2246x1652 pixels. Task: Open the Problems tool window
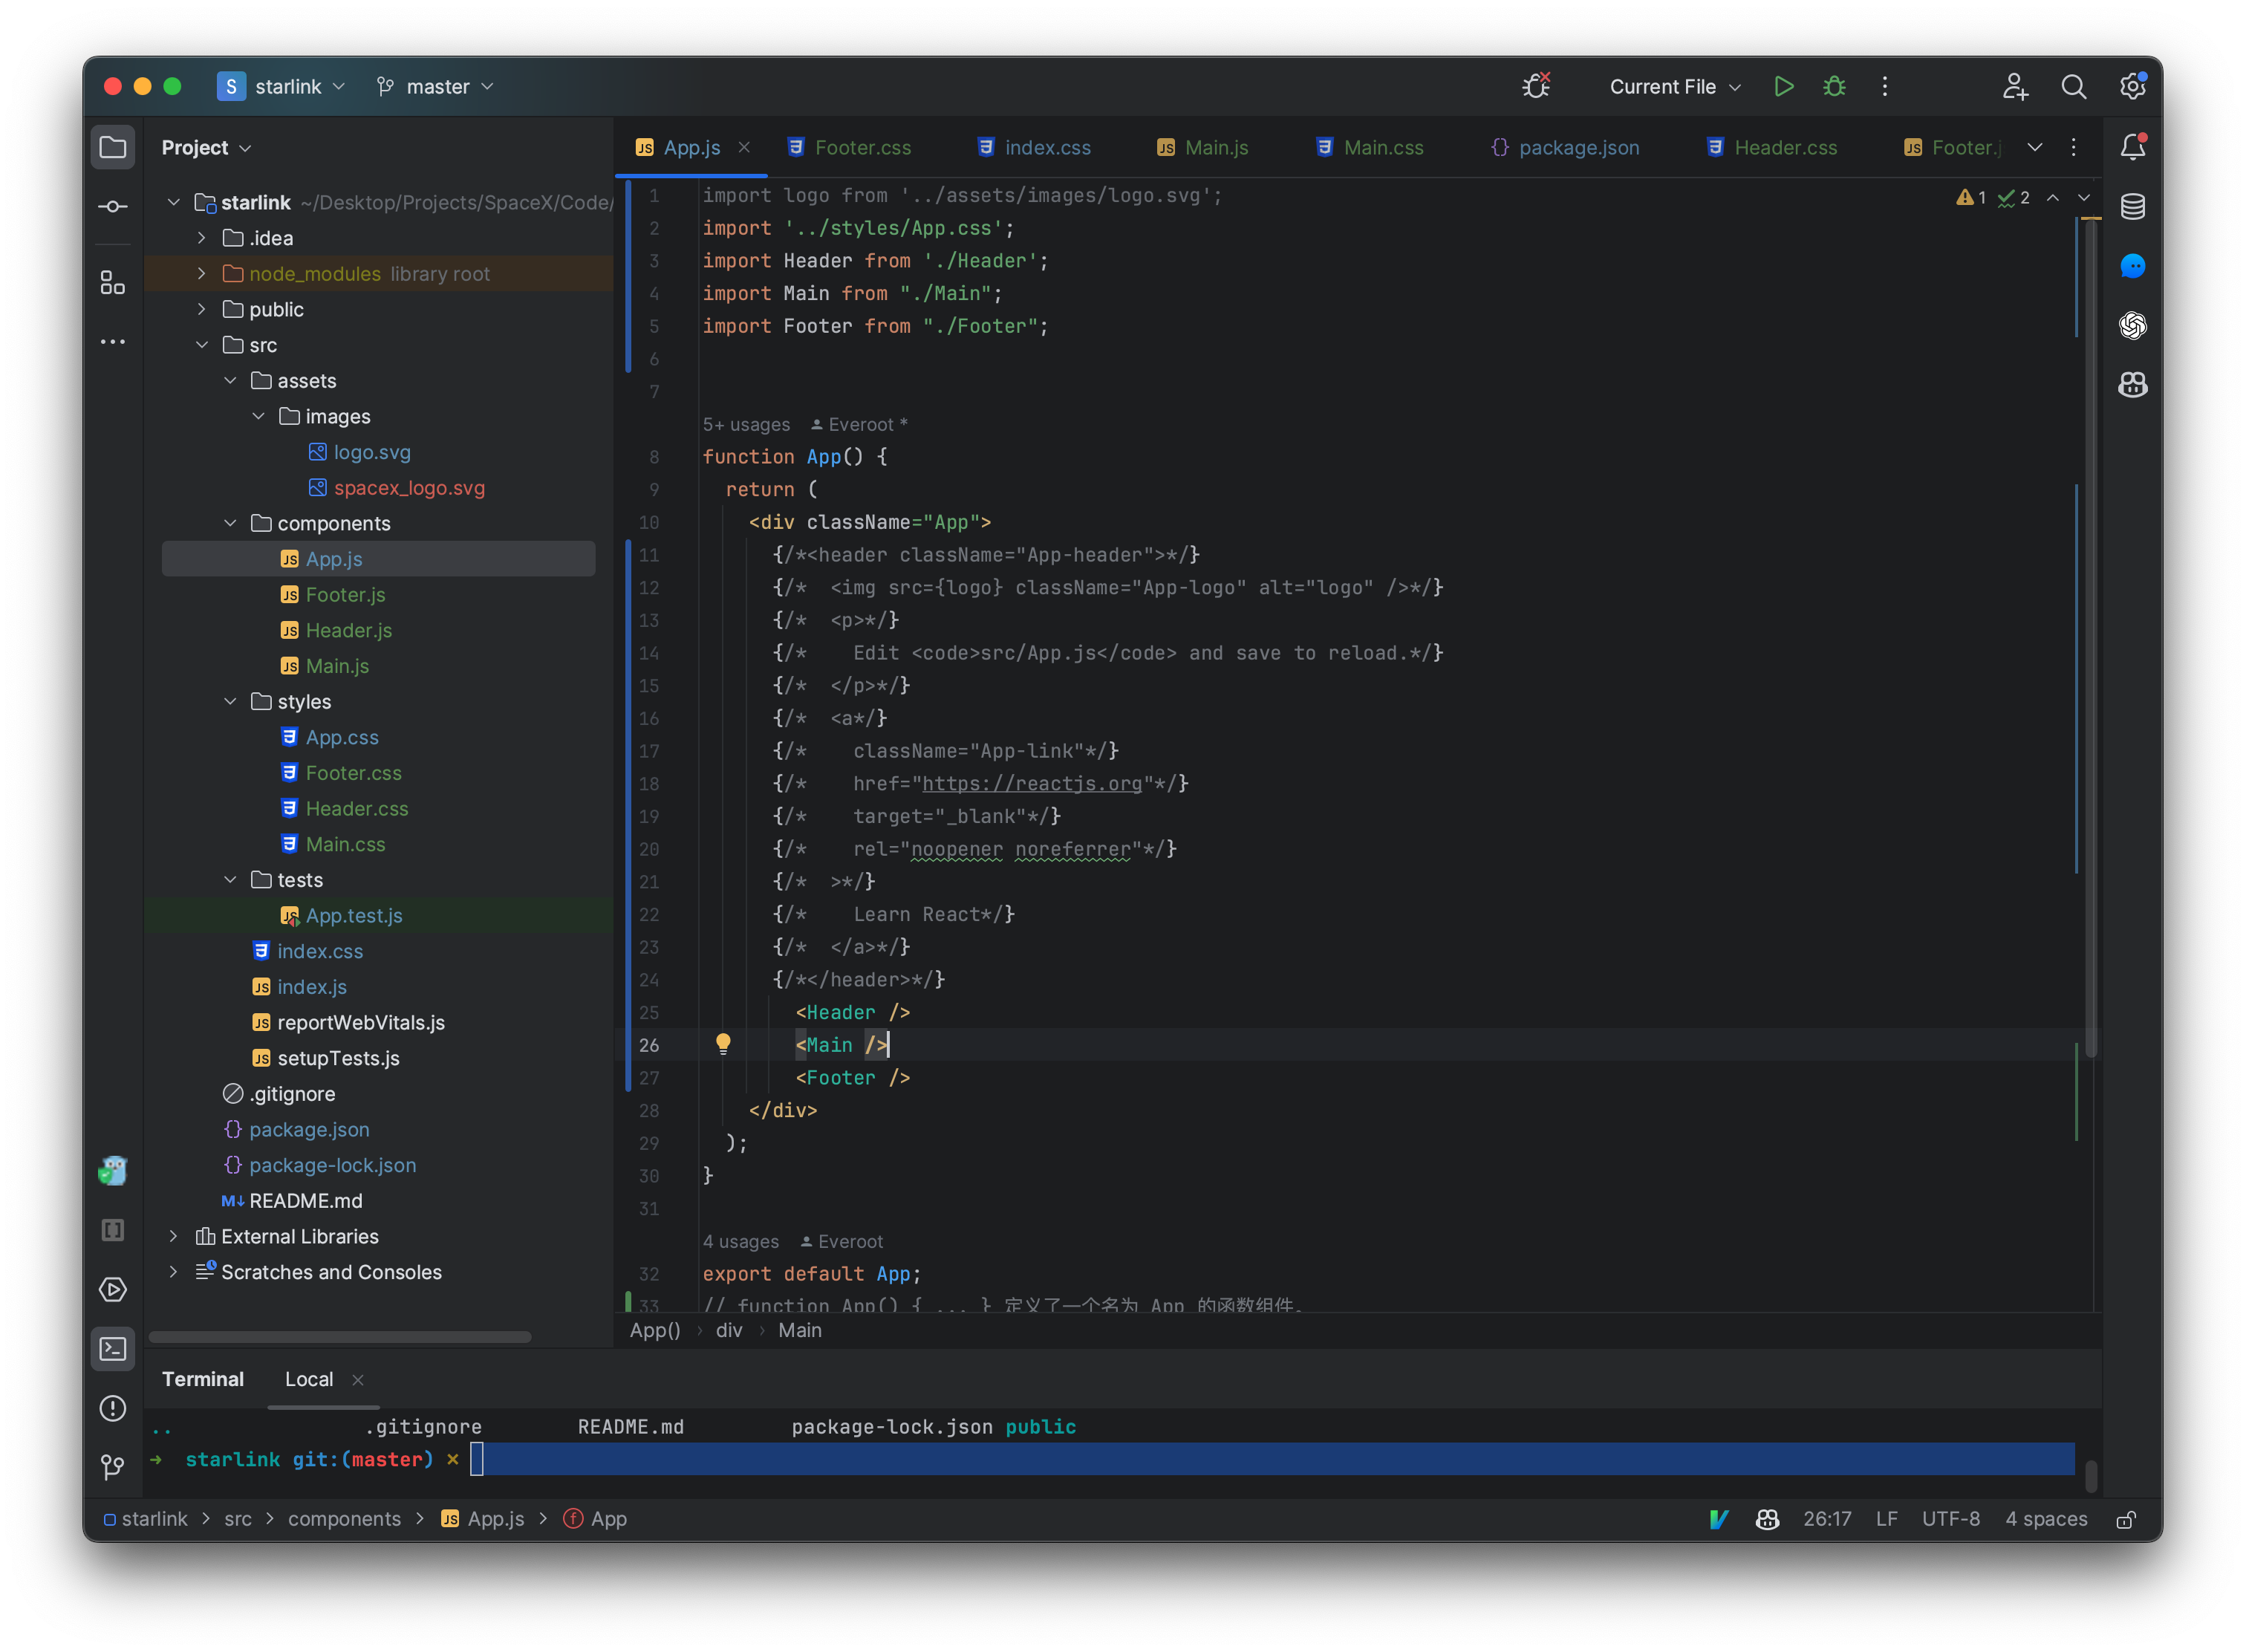pyautogui.click(x=113, y=1408)
